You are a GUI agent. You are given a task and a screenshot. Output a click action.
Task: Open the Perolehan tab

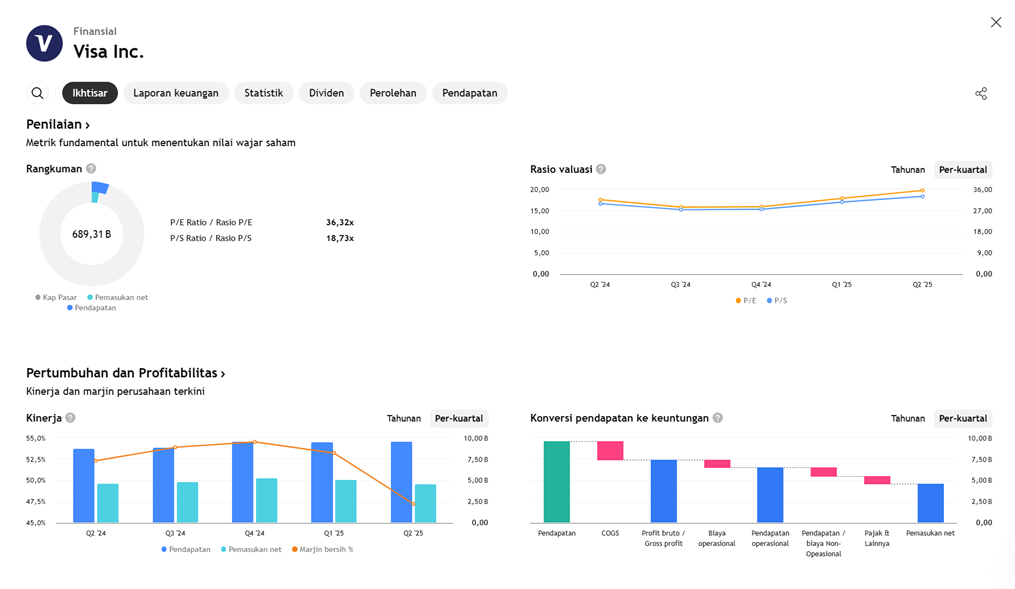click(x=393, y=93)
